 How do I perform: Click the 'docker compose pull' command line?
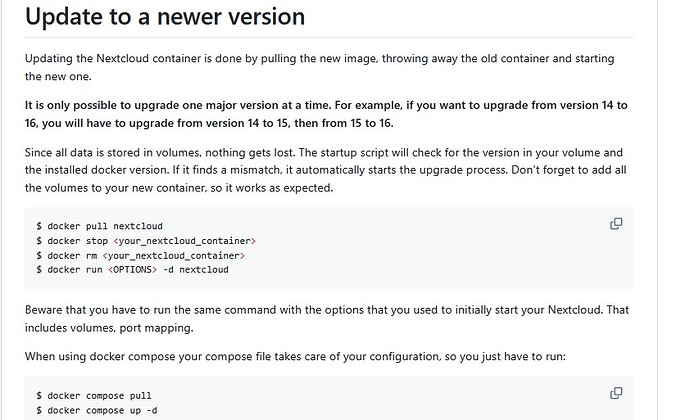tap(94, 396)
